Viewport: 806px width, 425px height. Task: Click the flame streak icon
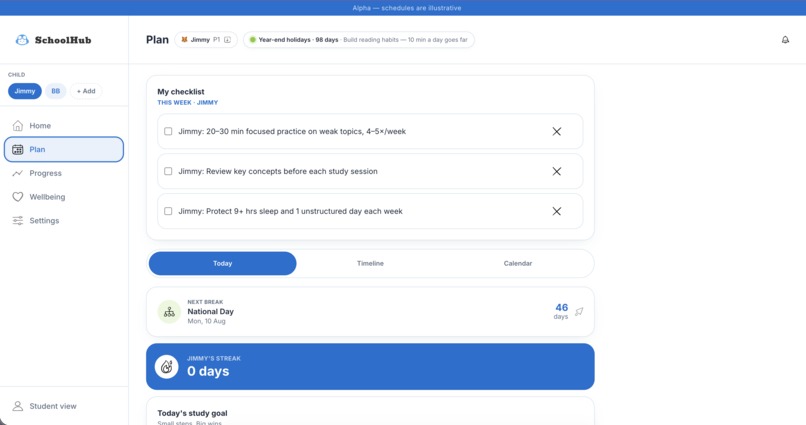[x=167, y=366]
